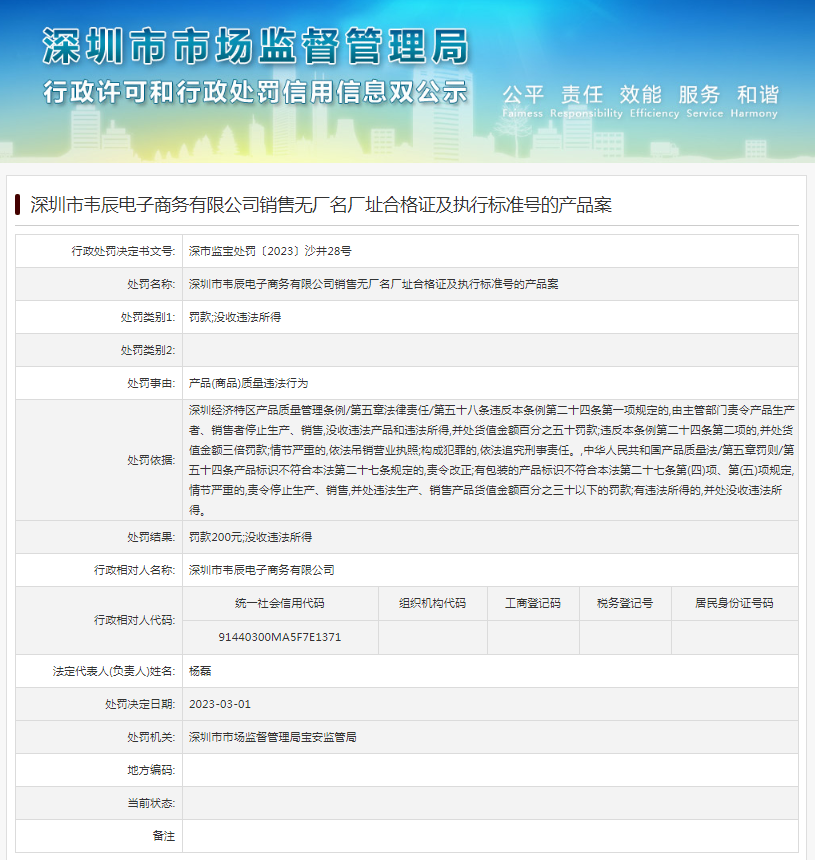Viewport: 815px width, 860px height.
Task: Select the 处罚名称 value text
Action: (x=373, y=284)
